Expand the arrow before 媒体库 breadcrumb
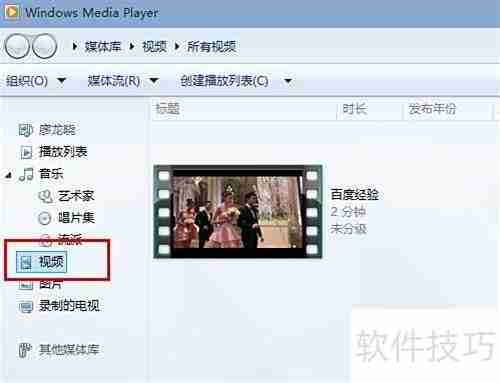The image size is (500, 383). (x=75, y=46)
